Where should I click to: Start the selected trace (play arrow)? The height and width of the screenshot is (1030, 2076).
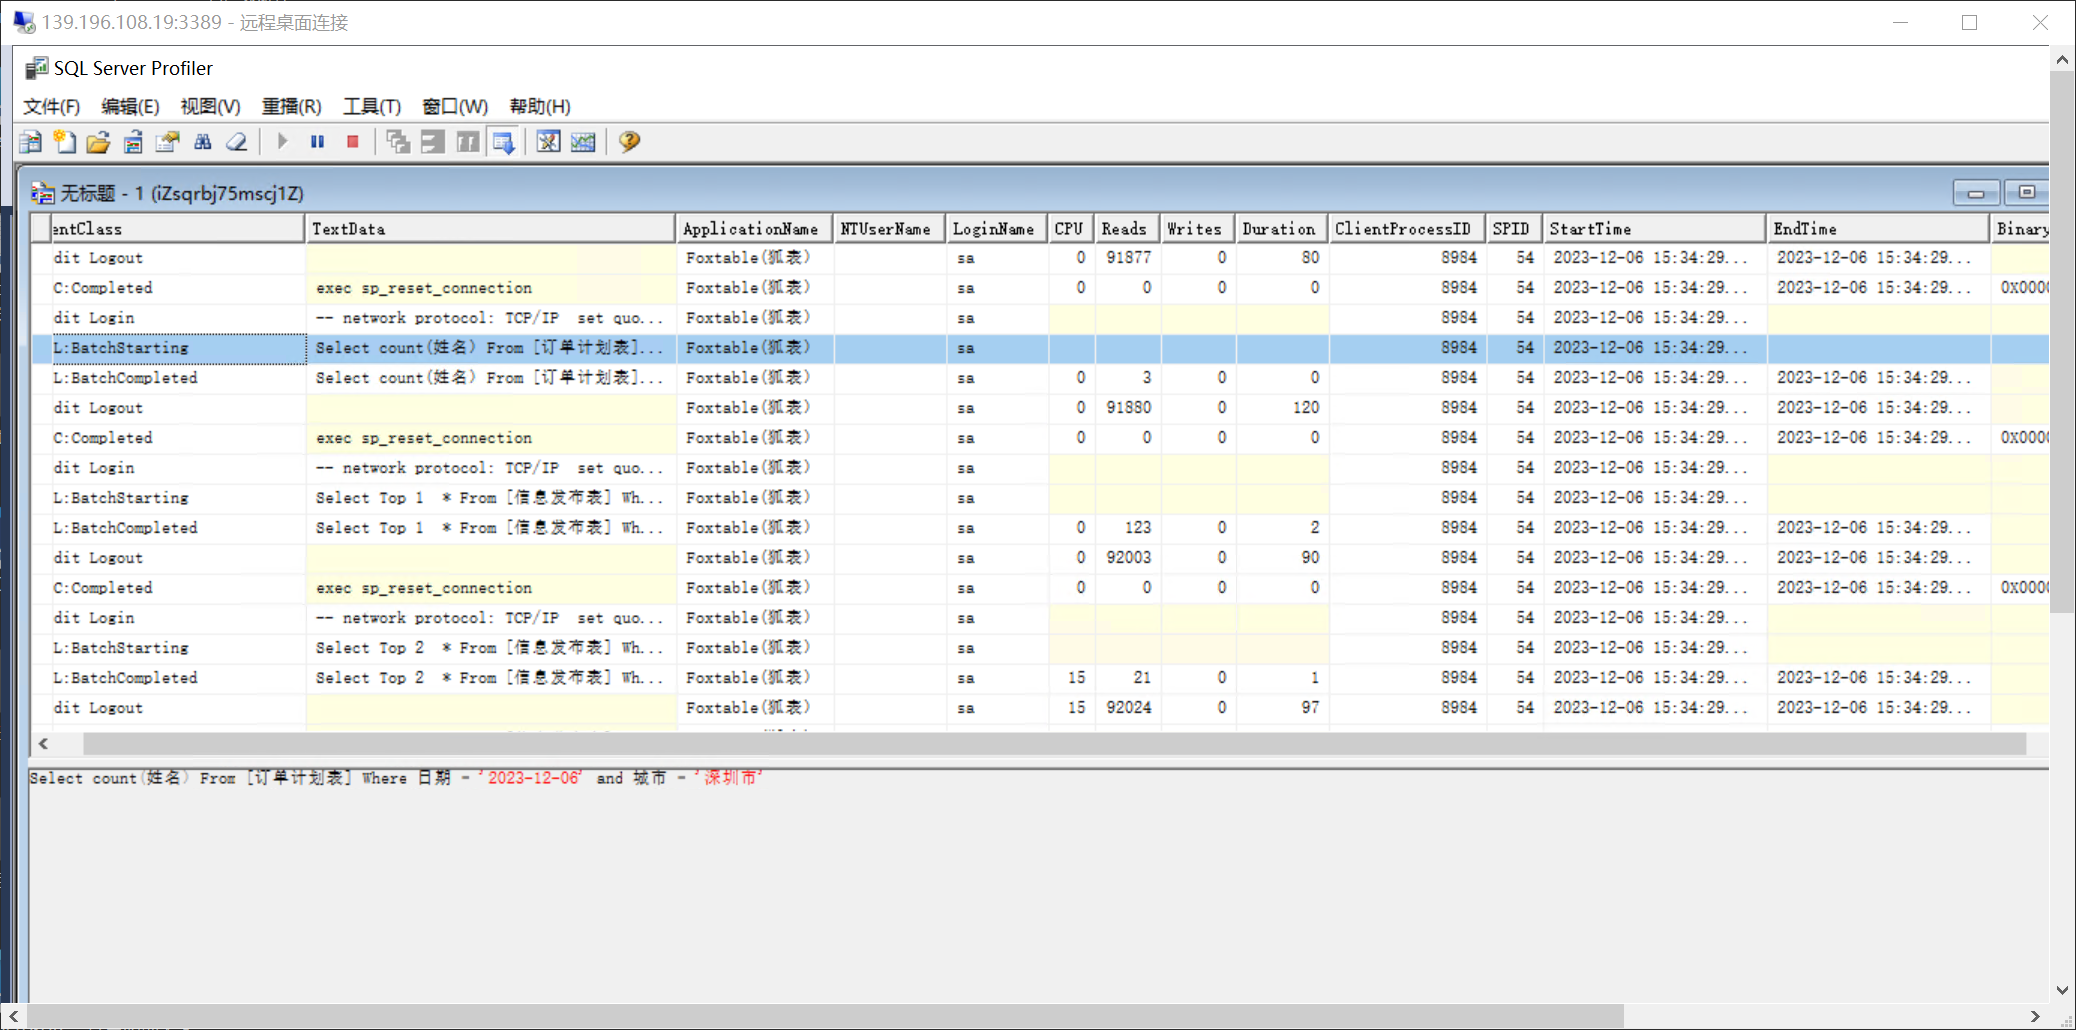click(283, 142)
